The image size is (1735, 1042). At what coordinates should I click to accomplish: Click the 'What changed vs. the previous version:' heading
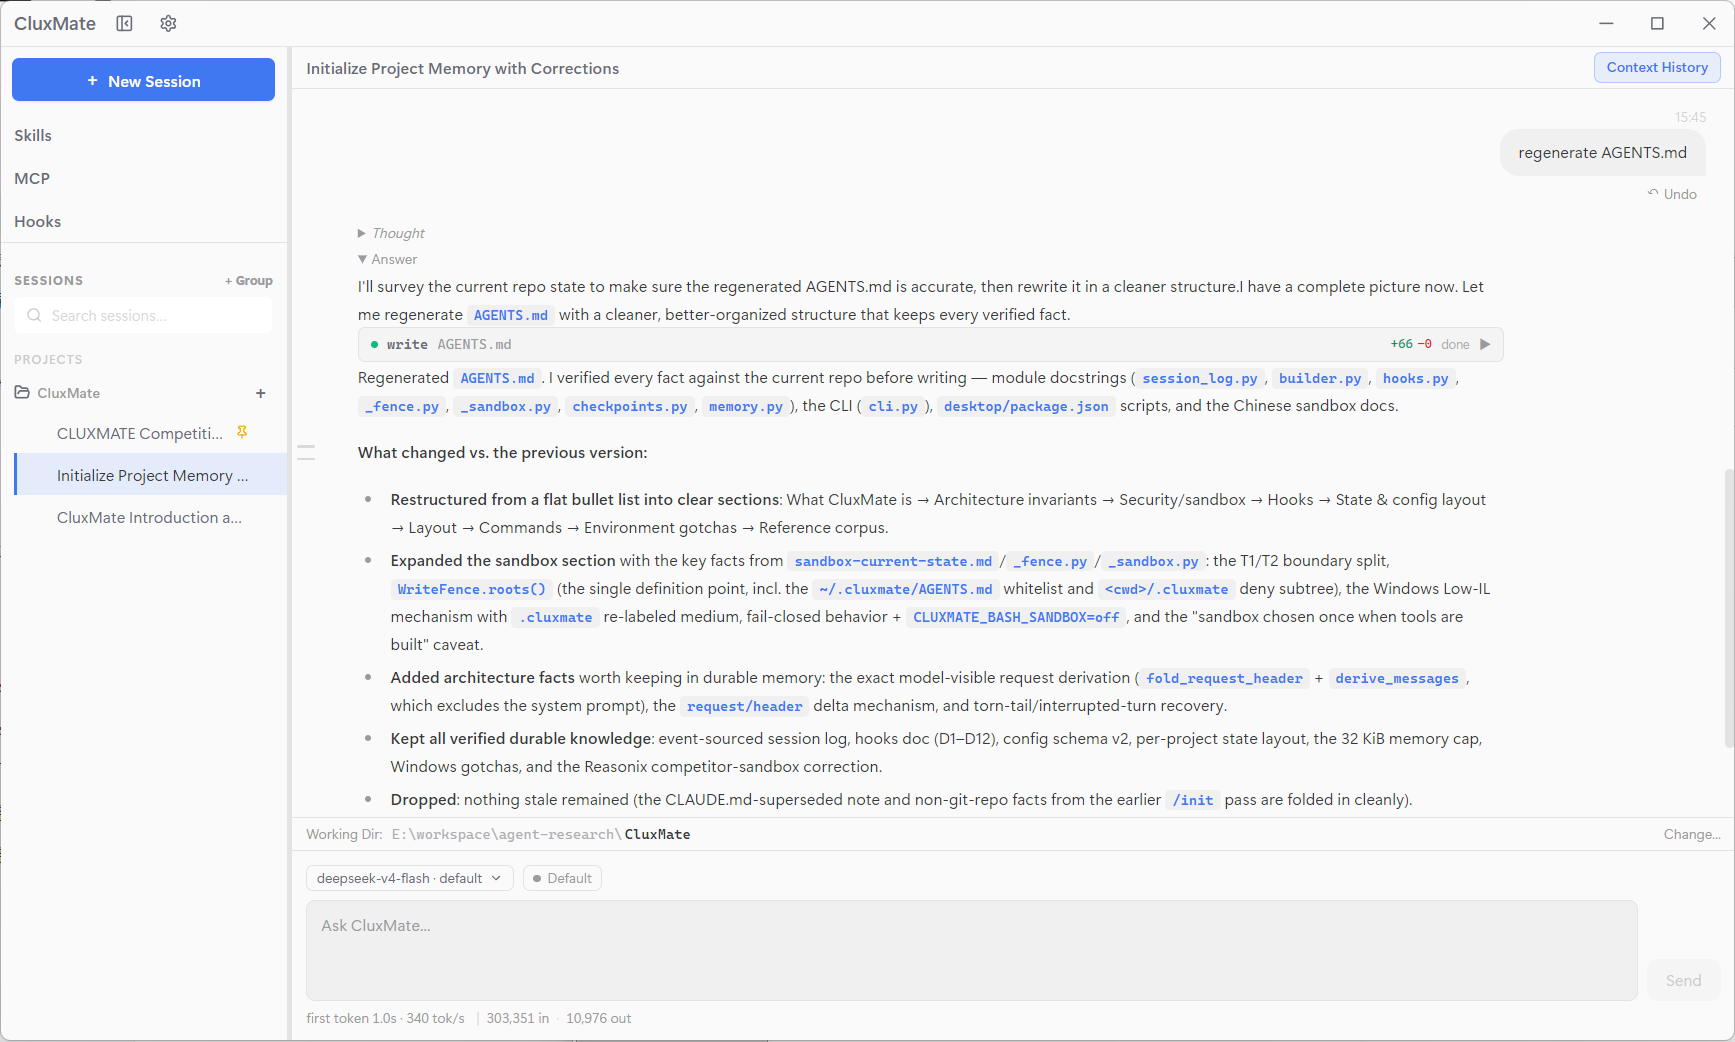click(x=502, y=452)
